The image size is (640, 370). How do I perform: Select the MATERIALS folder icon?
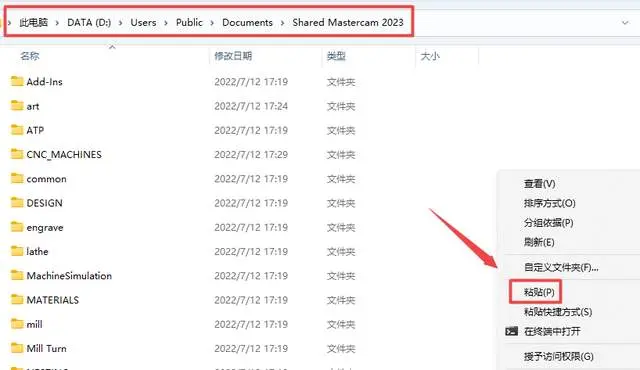pyautogui.click(x=17, y=299)
